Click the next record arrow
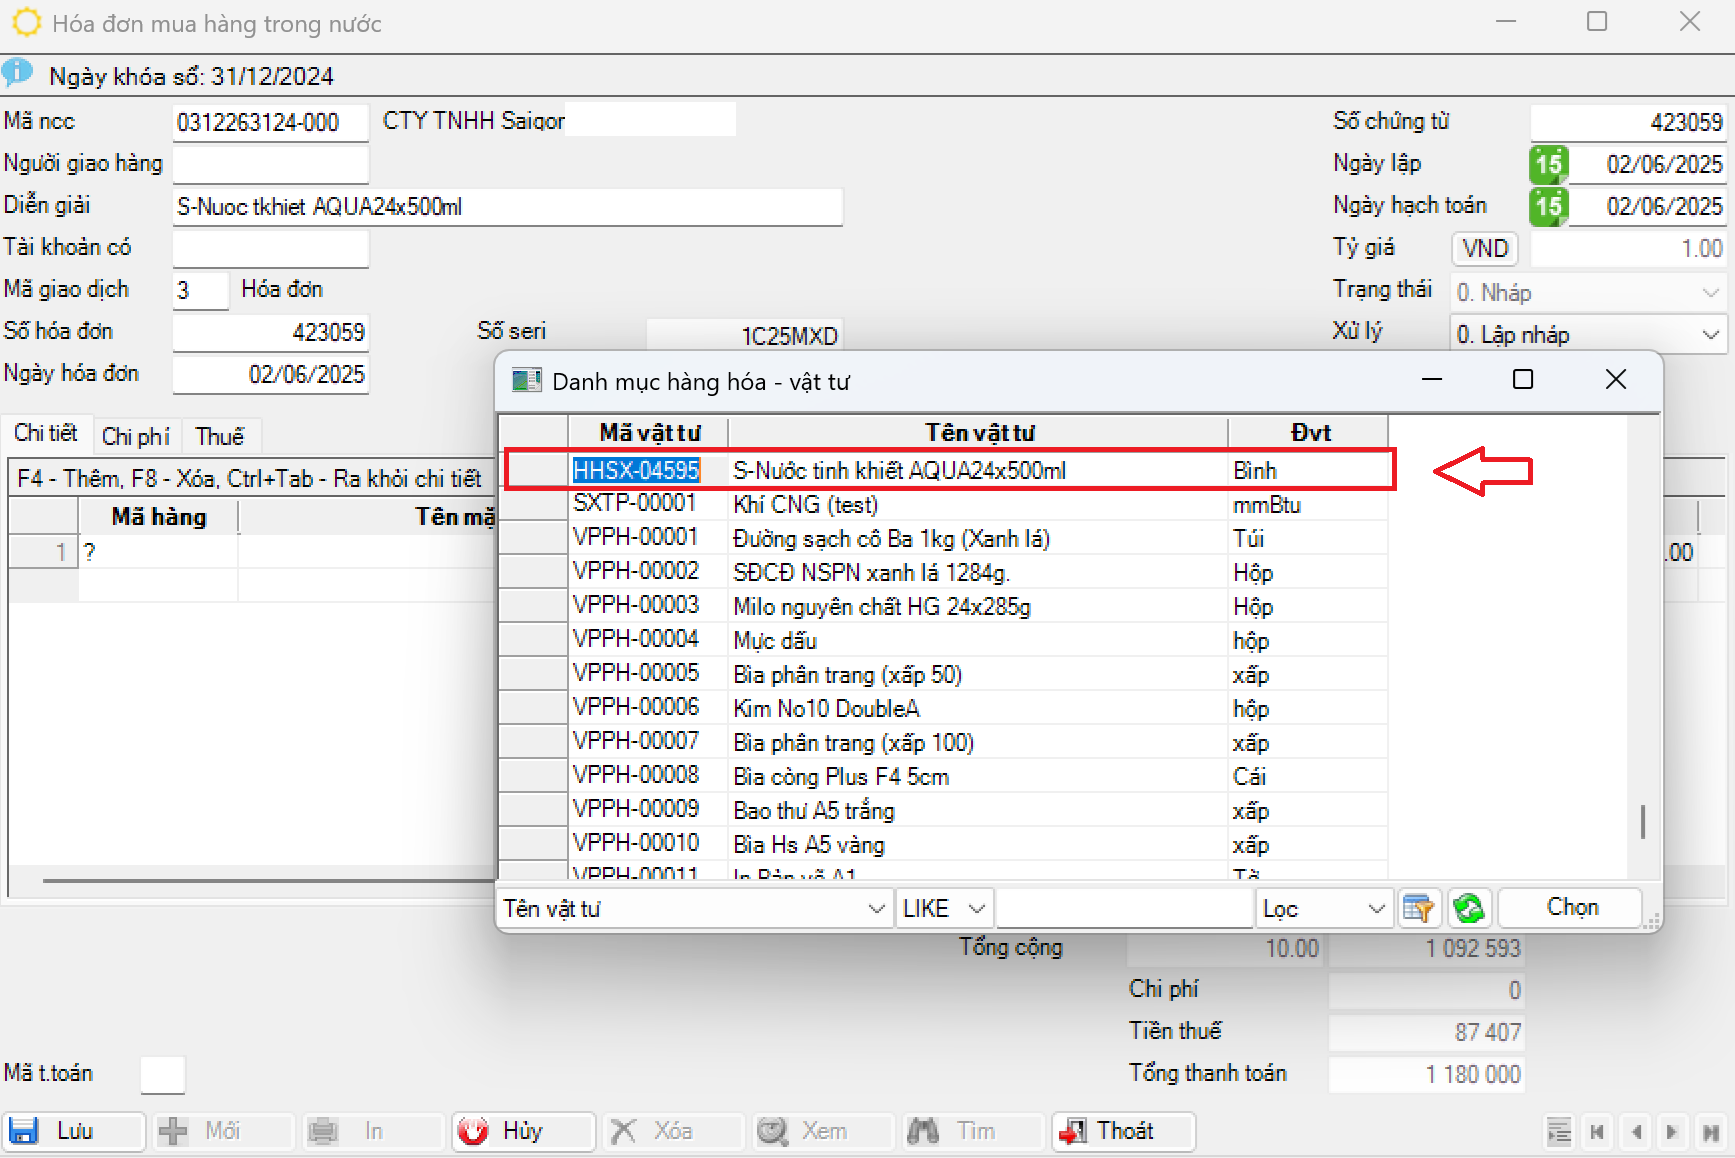This screenshot has height=1158, width=1735. pos(1672,1132)
